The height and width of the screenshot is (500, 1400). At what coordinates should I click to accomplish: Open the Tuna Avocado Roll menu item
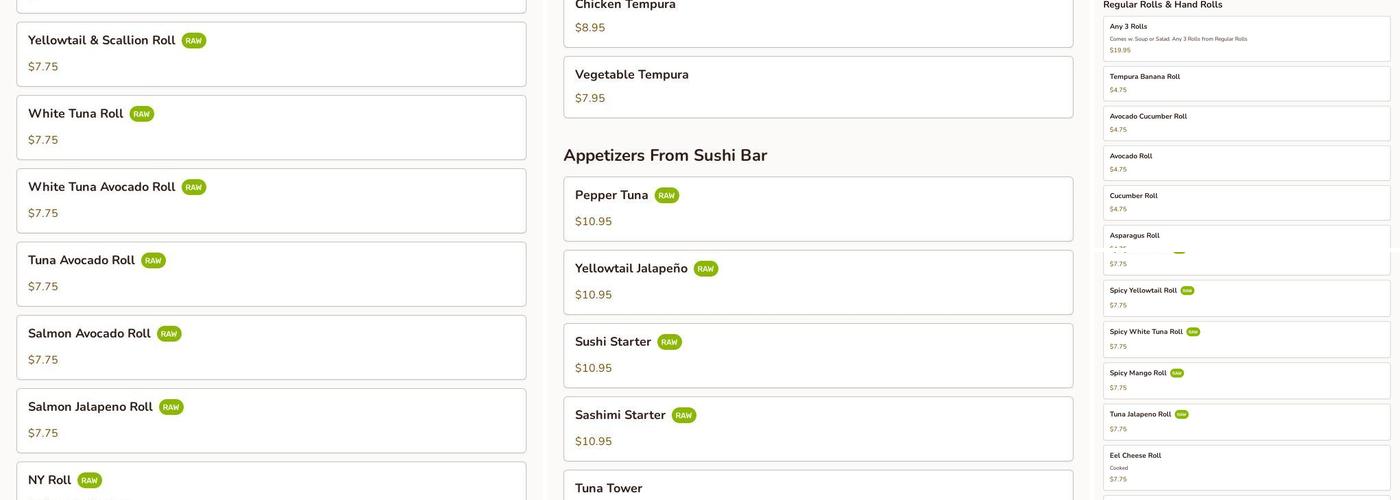tap(271, 274)
